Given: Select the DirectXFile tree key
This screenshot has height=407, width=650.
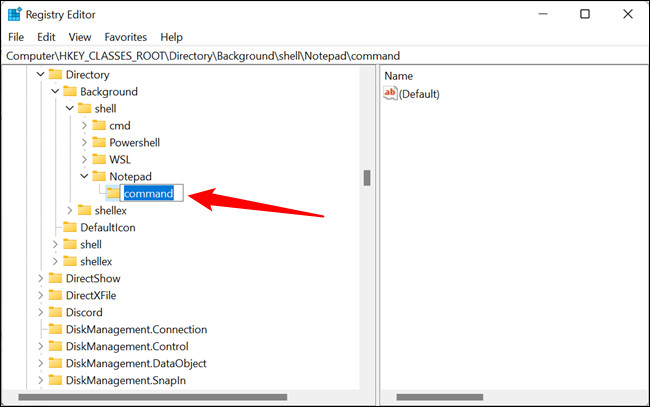Looking at the screenshot, I should (x=91, y=296).
